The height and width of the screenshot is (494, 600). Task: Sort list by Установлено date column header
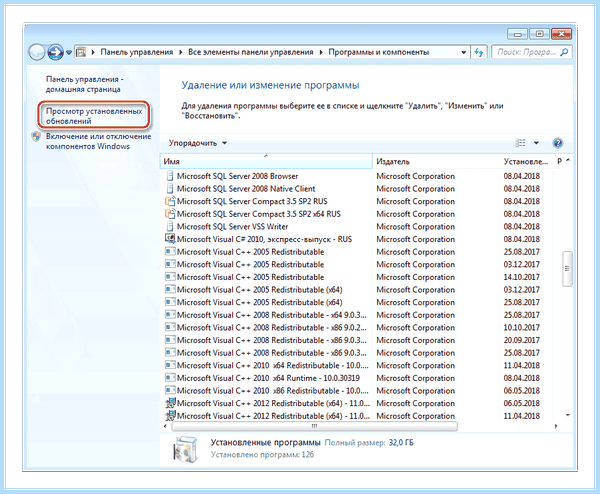point(526,161)
